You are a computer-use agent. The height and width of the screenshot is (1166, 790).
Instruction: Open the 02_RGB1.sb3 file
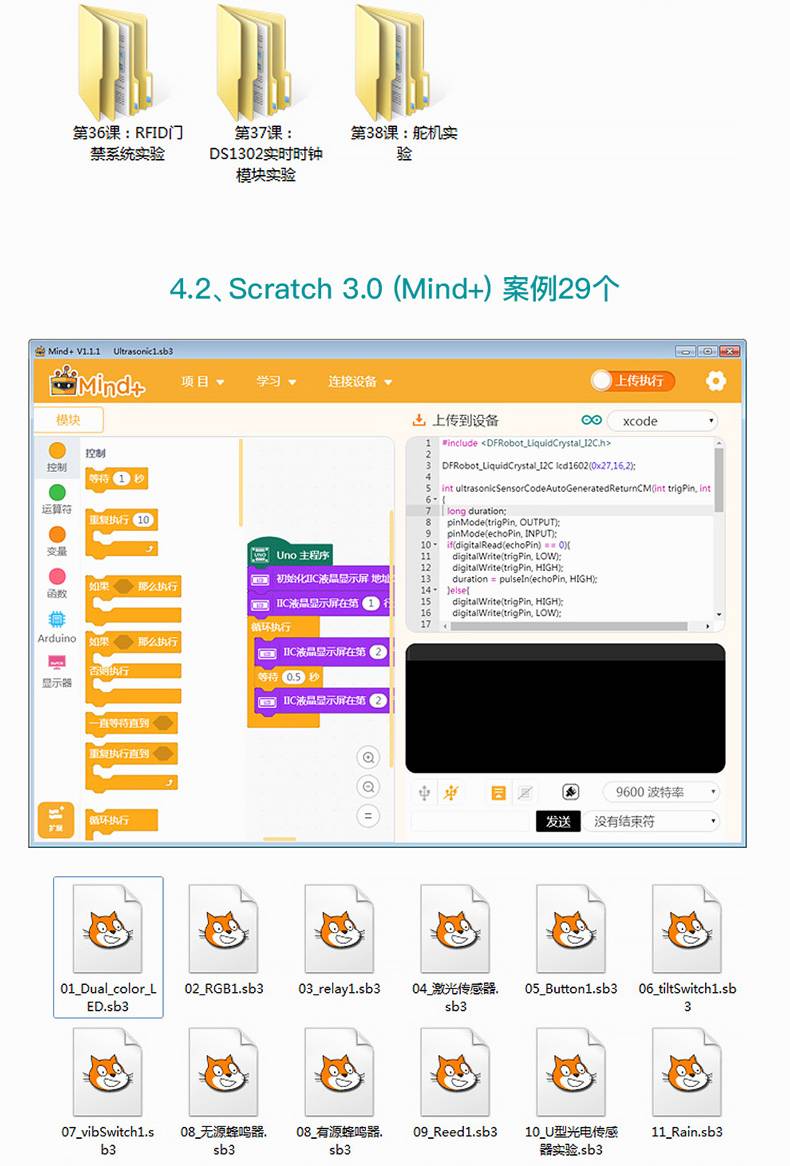click(x=224, y=939)
